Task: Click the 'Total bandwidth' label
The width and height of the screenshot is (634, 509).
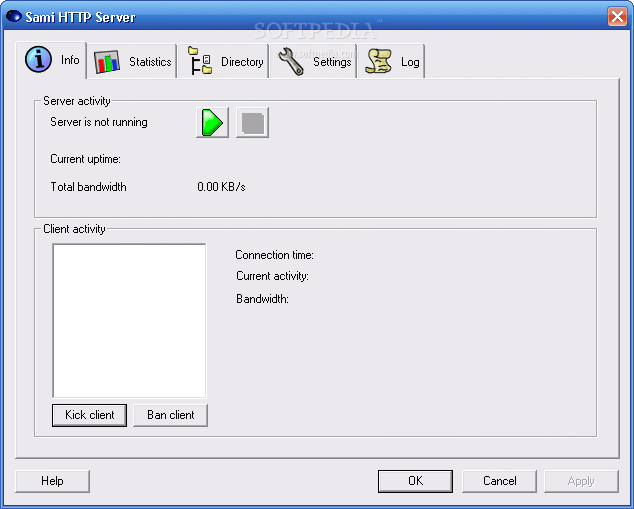Action: [x=88, y=187]
